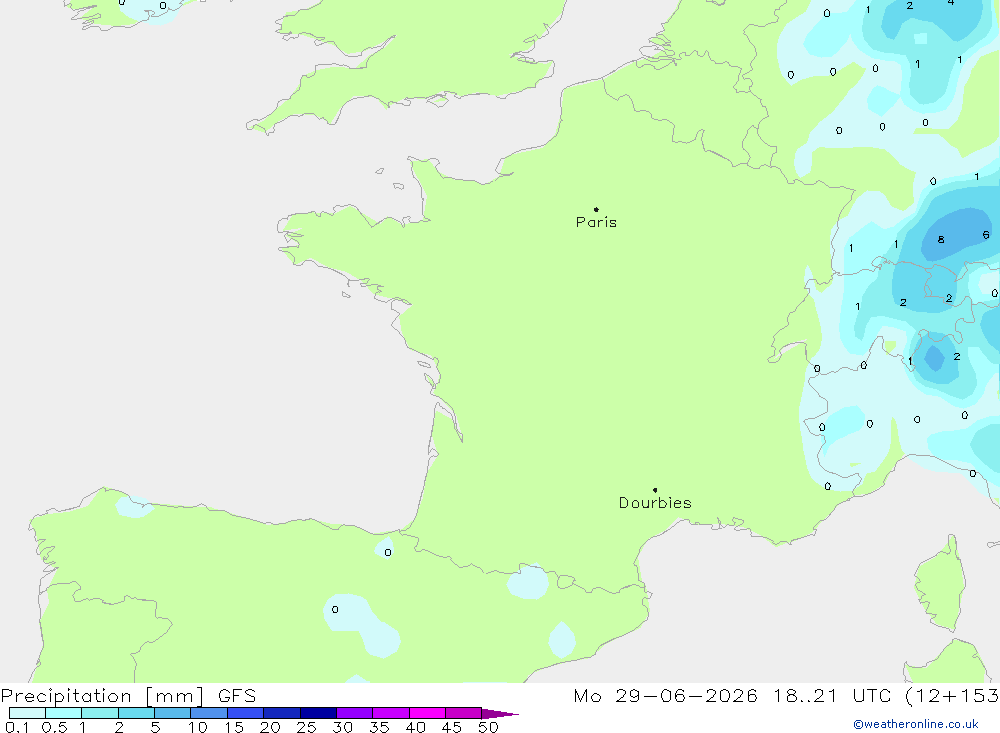This screenshot has height=733, width=1000.
Task: Select the Paris location dot marker
Action: 596,209
